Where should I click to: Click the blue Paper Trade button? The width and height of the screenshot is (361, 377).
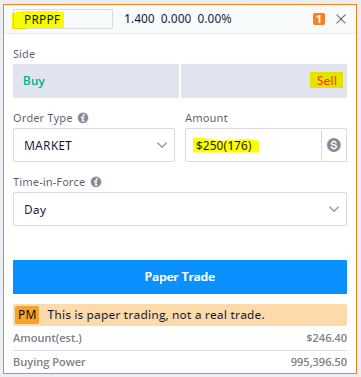pyautogui.click(x=180, y=277)
